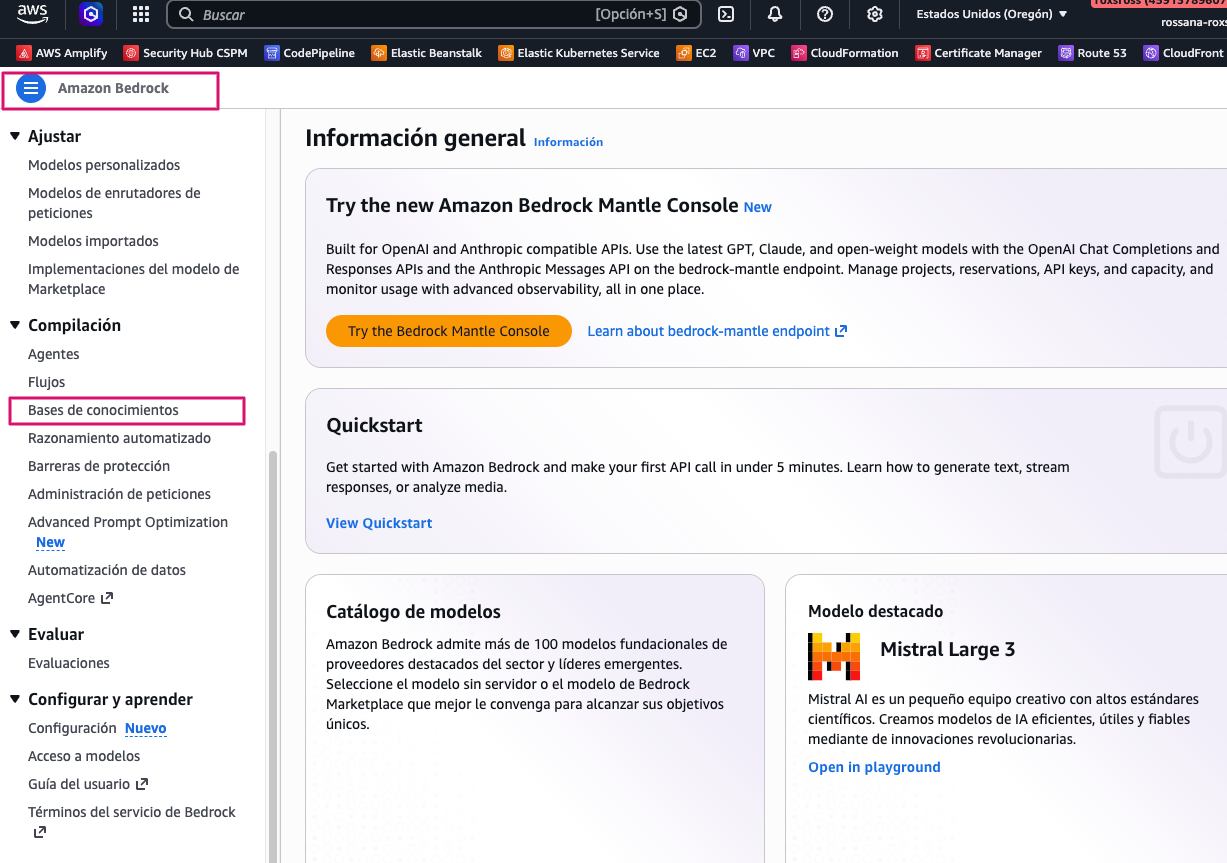Viewport: 1227px width, 863px height.
Task: Go to Agentes
Action: coord(54,354)
